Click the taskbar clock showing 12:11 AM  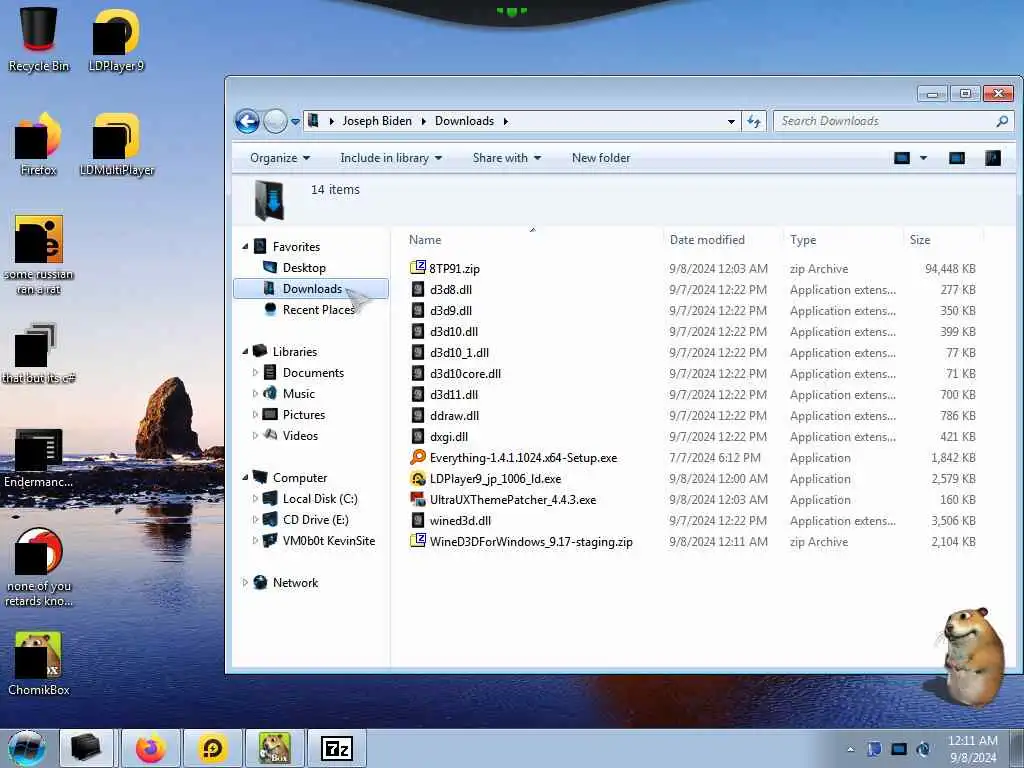(972, 749)
